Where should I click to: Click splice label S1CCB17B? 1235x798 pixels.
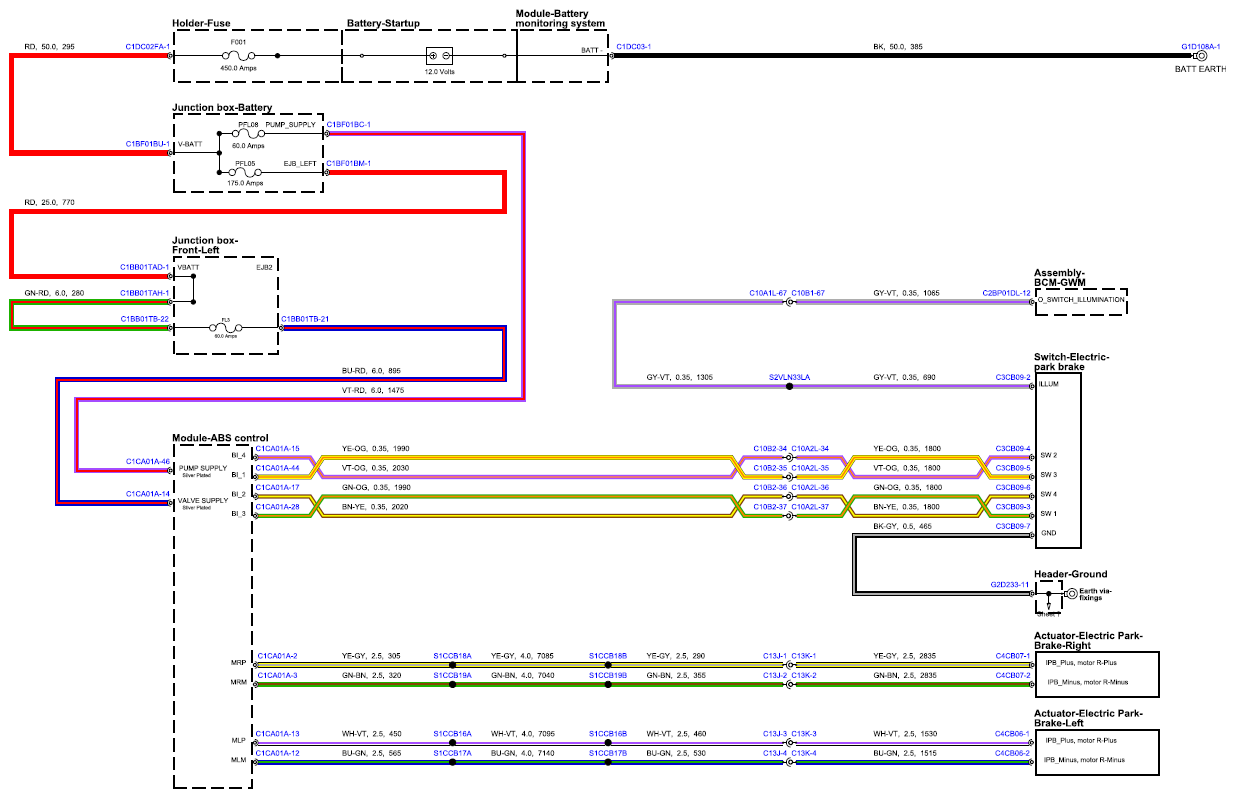click(608, 751)
